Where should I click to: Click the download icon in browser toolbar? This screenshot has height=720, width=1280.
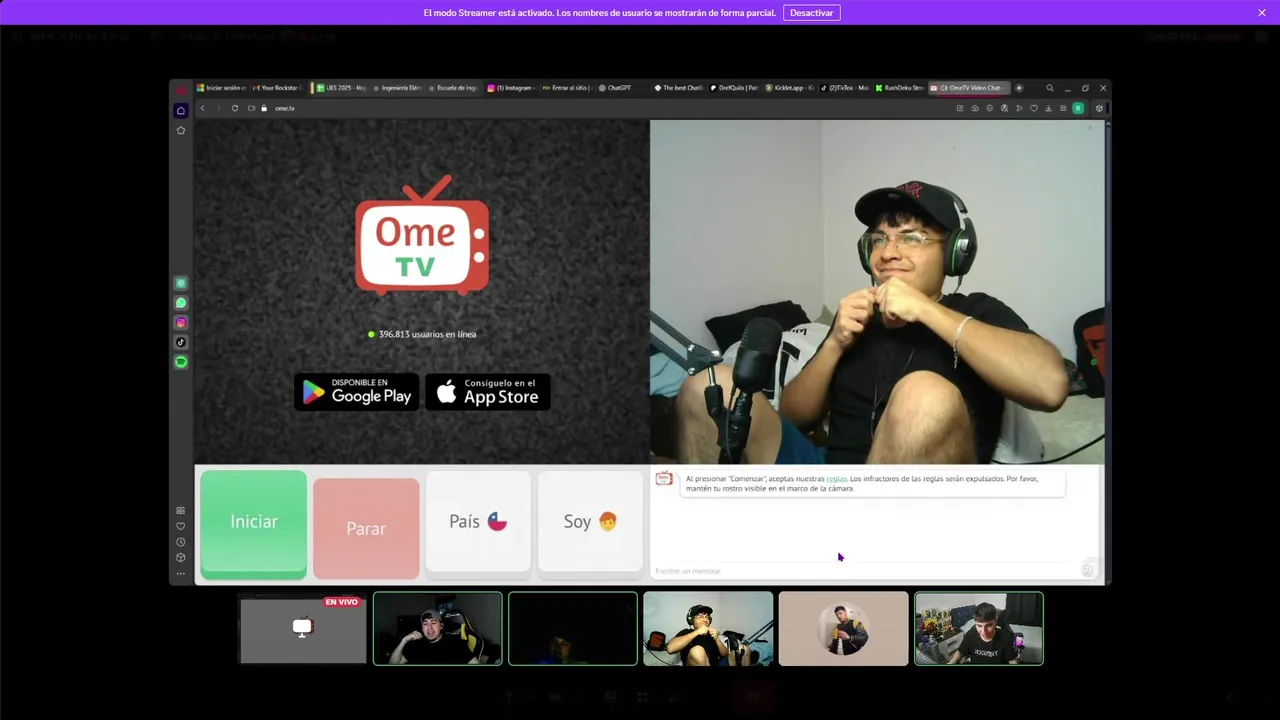point(1048,108)
